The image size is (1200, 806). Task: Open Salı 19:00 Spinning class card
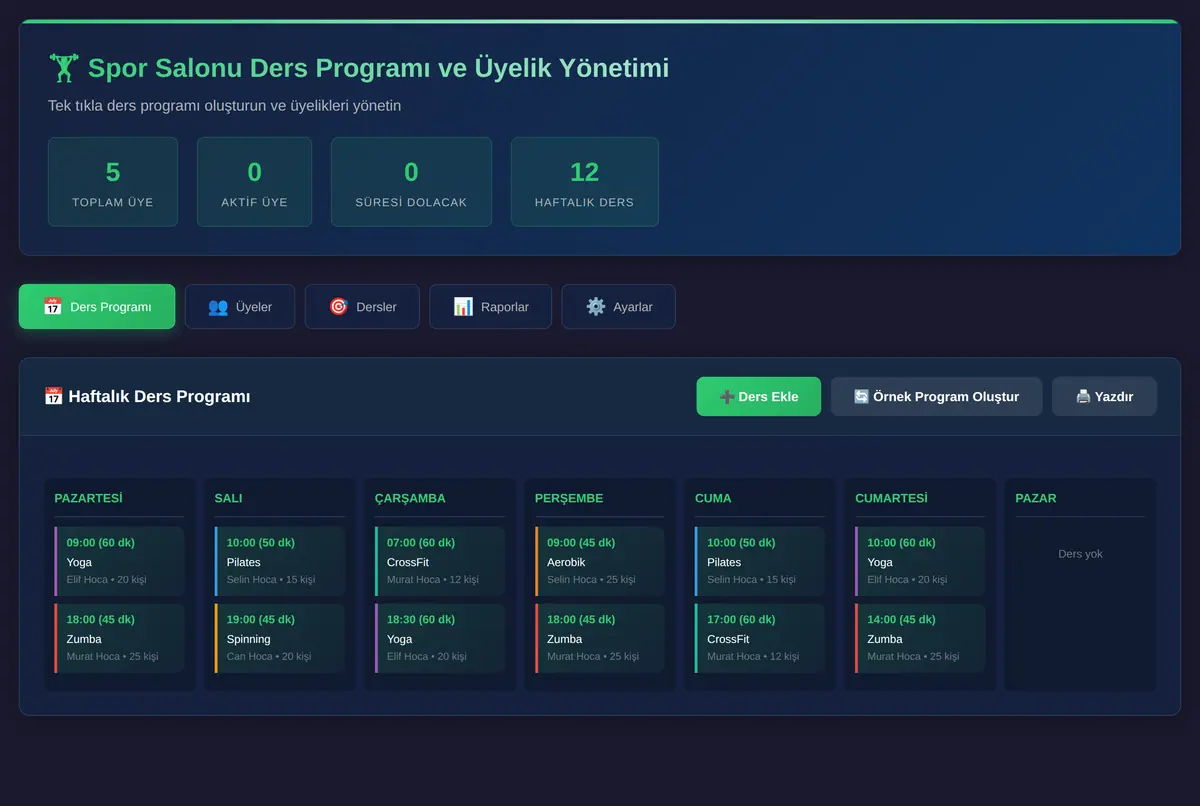point(279,638)
